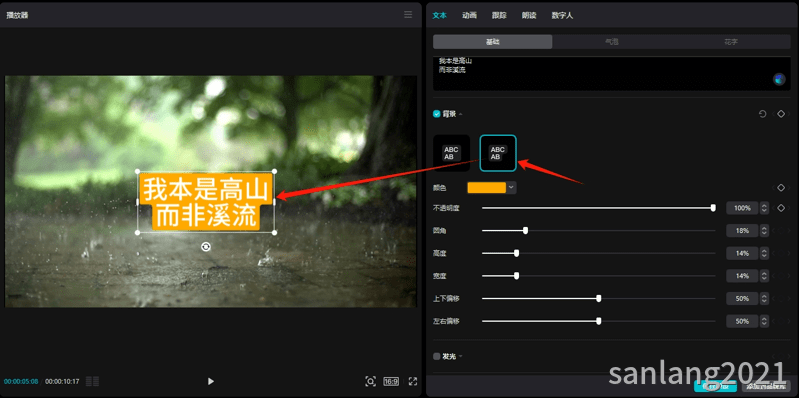Click the 圆角 corner radius slider handle
Screen dimensions: 799x398
coord(525,230)
